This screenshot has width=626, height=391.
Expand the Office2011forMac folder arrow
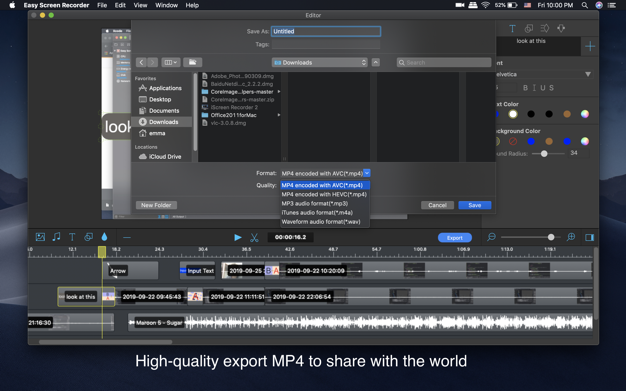click(x=279, y=115)
